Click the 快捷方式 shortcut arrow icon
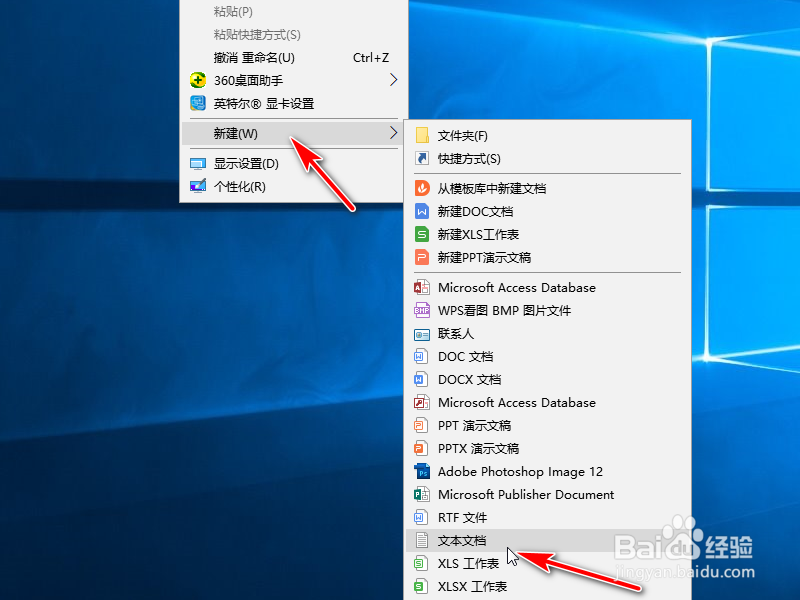Viewport: 800px width, 600px height. [x=422, y=158]
